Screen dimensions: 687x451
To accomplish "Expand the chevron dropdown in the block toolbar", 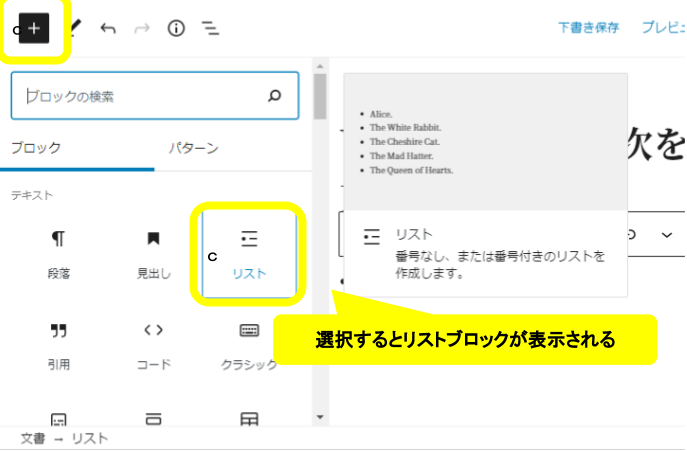I will 666,235.
